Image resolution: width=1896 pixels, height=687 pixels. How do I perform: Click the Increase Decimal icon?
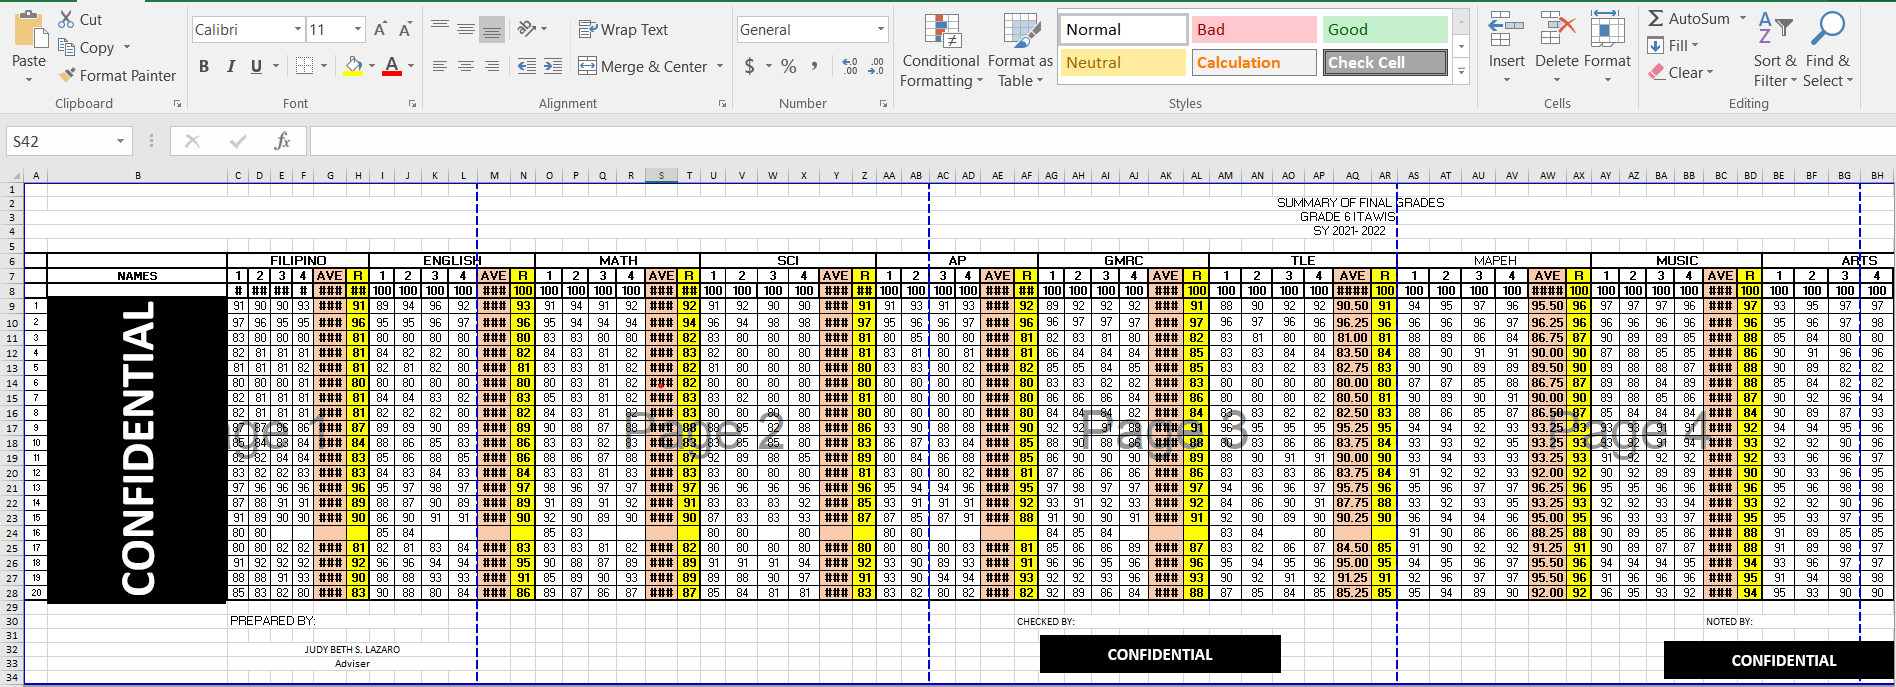point(850,66)
